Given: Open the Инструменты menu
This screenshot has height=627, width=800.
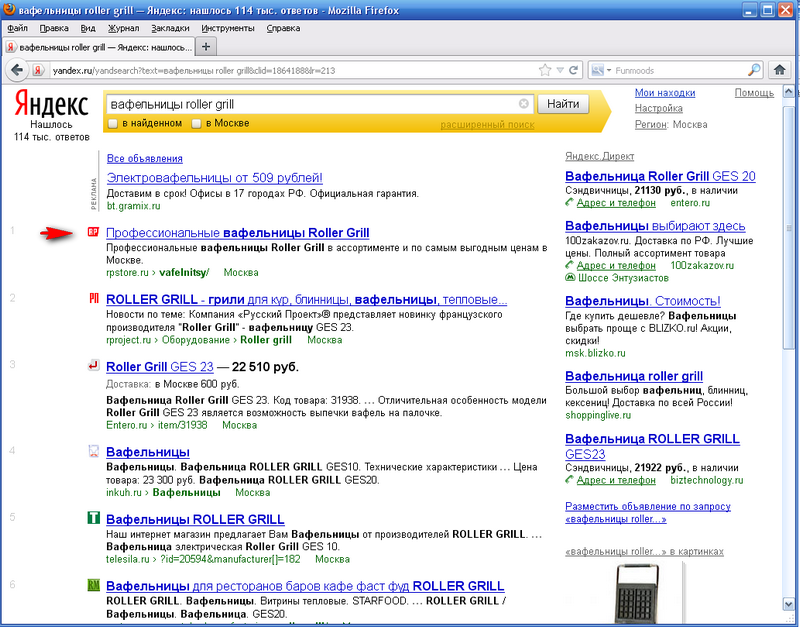Looking at the screenshot, I should click(x=228, y=28).
